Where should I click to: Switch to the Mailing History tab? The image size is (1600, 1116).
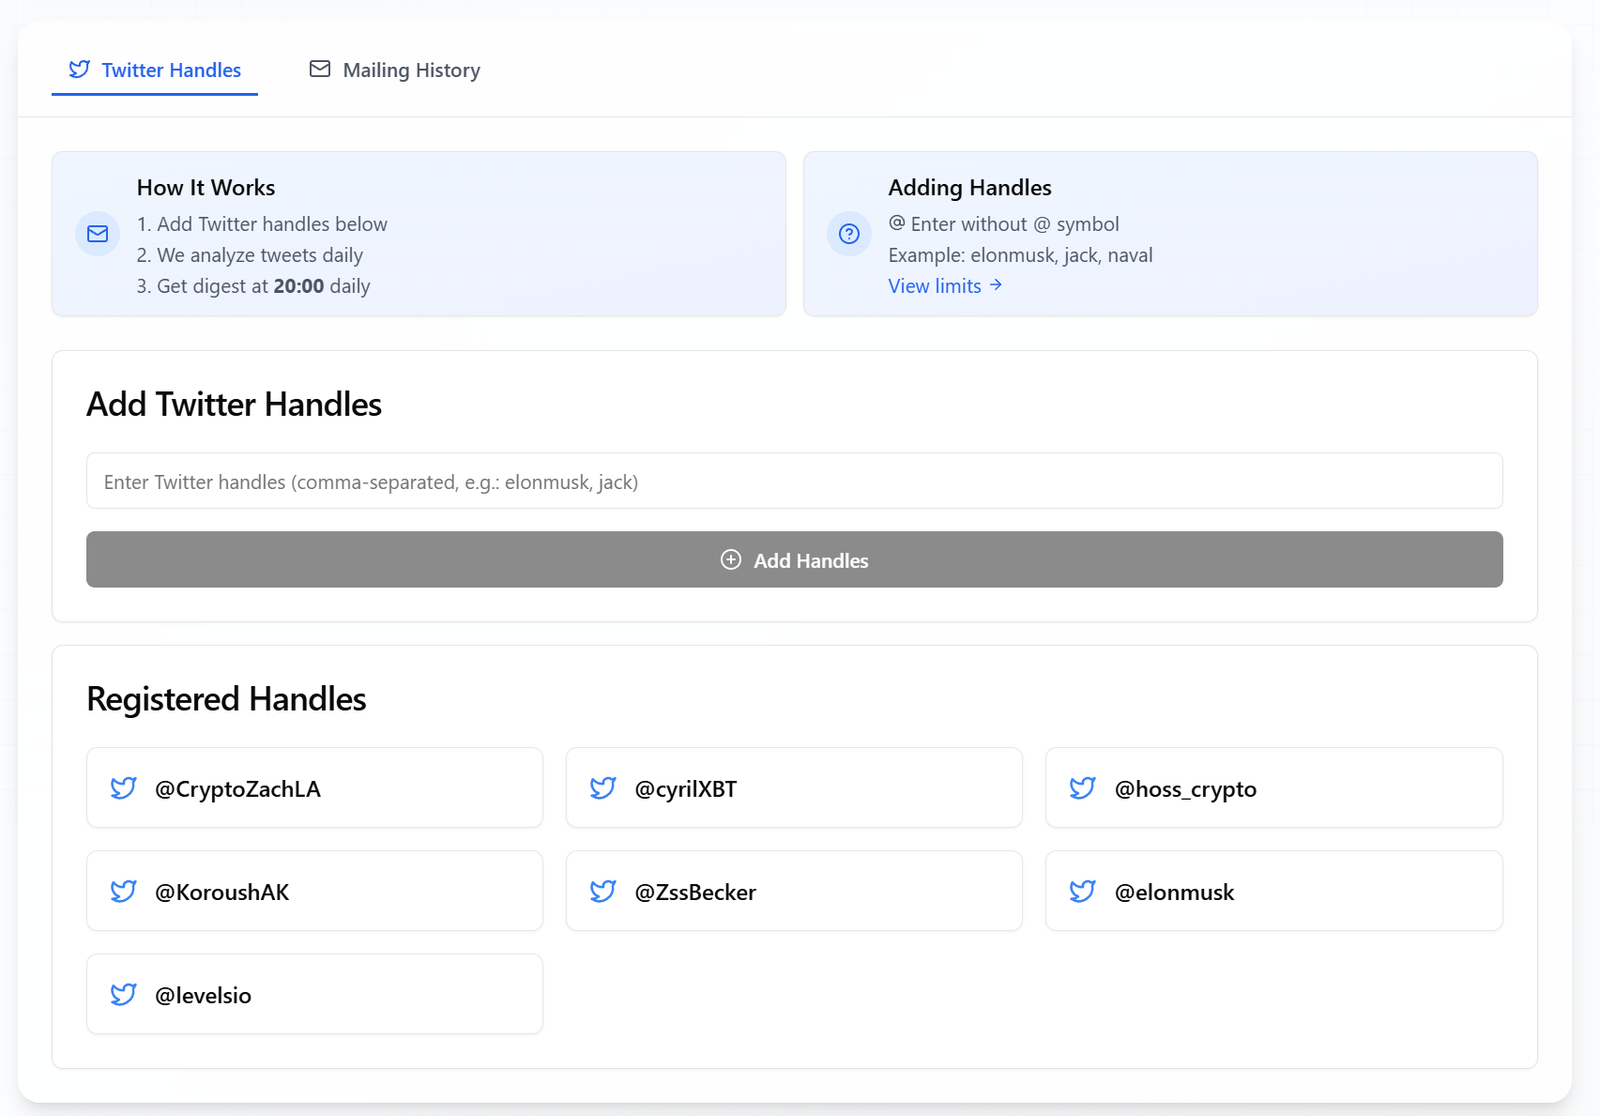pos(395,70)
